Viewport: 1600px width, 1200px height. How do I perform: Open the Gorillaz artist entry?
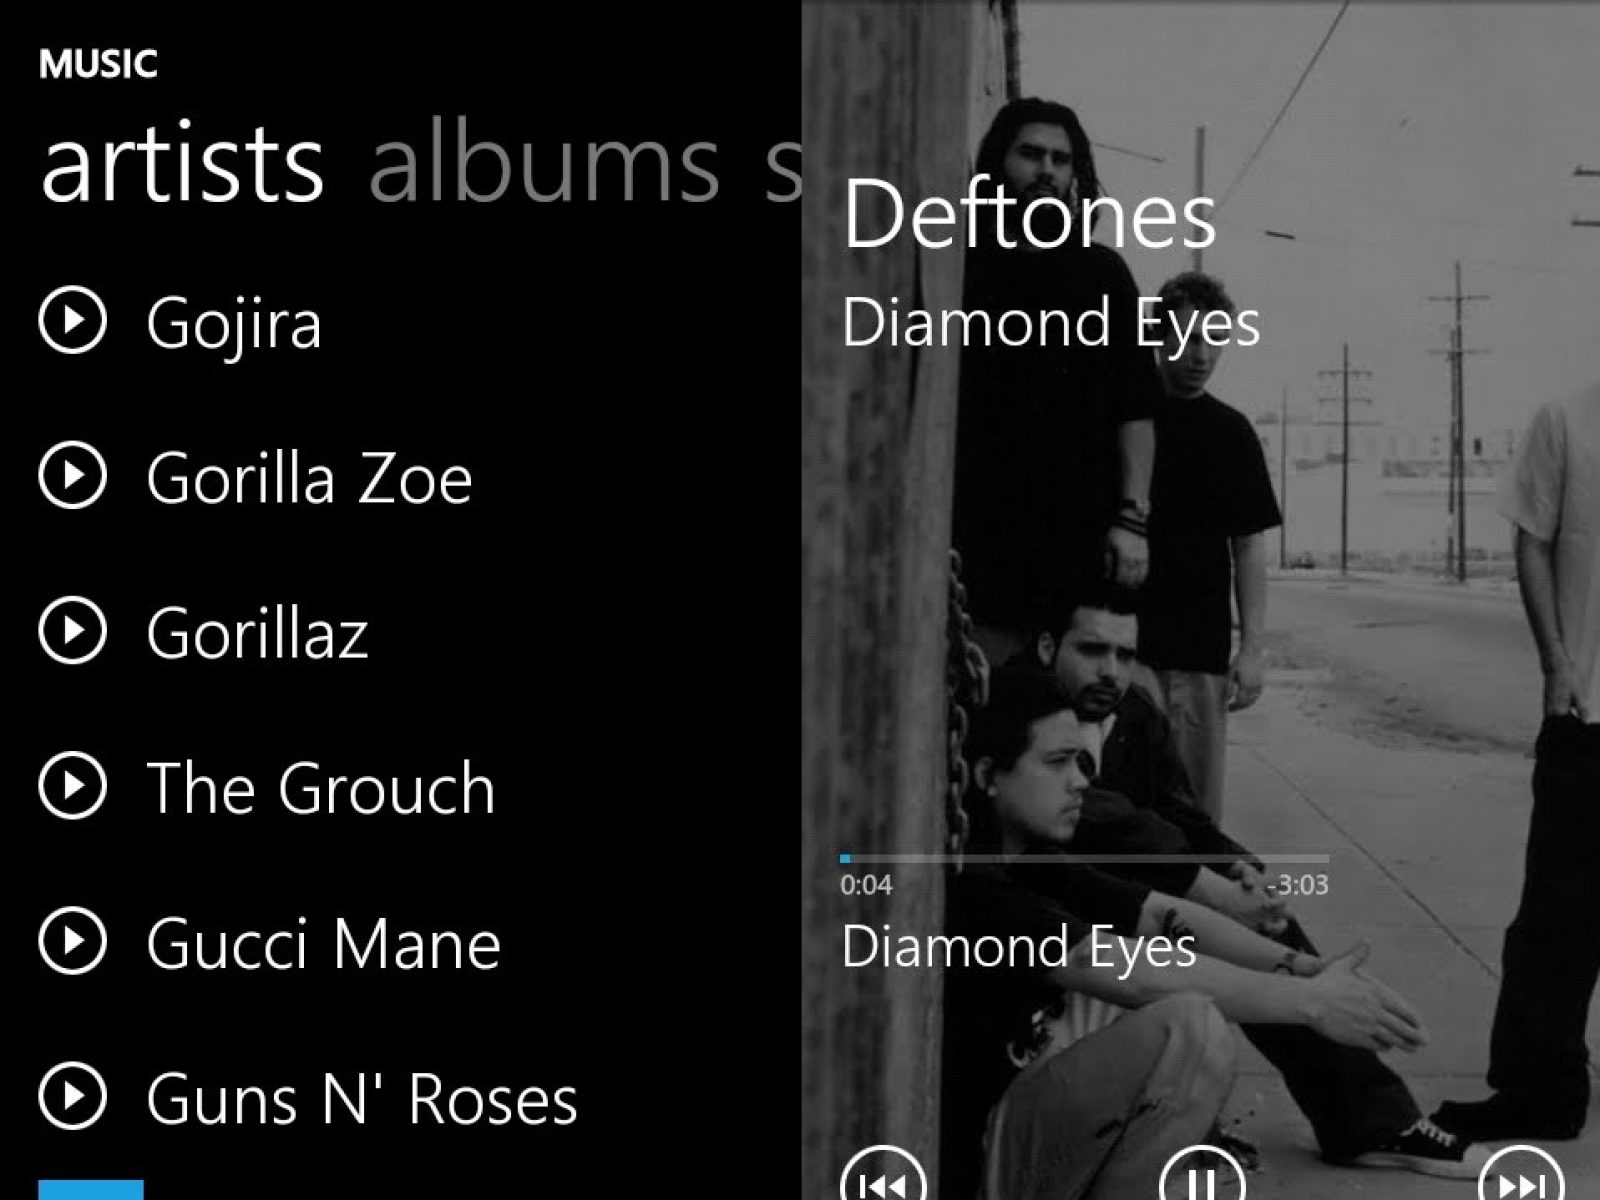[257, 634]
